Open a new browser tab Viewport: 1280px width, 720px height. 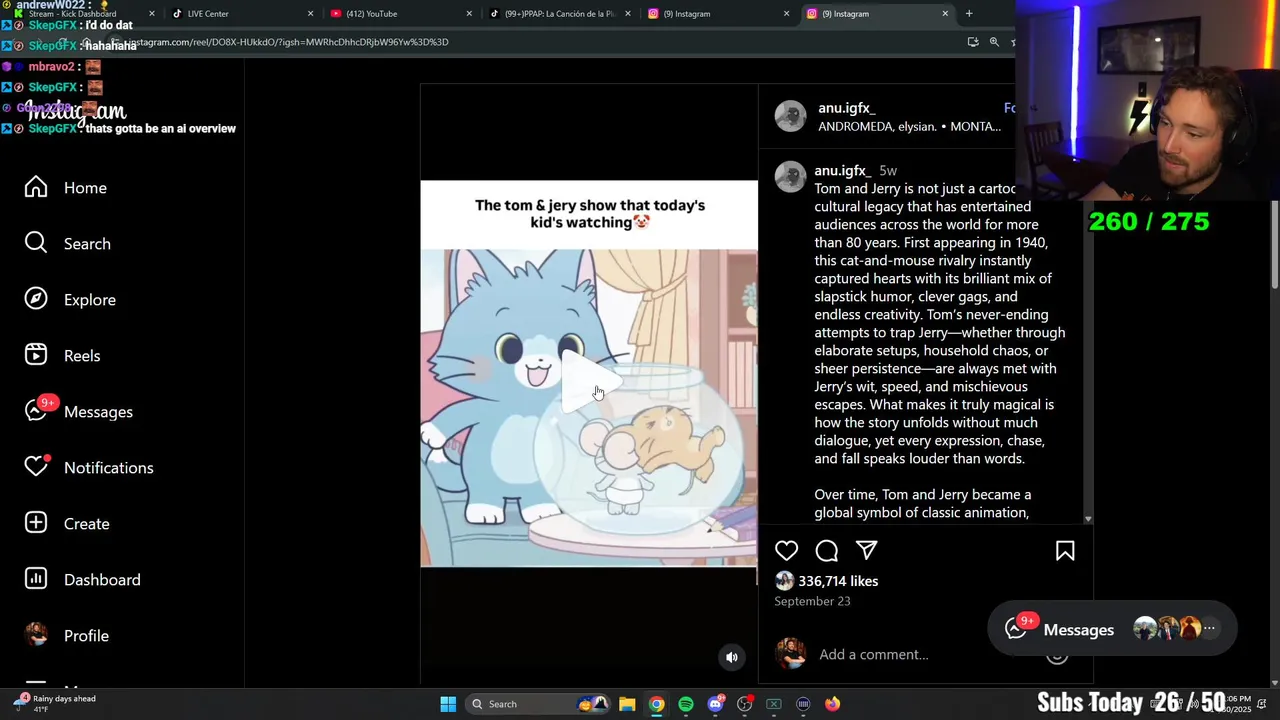click(x=969, y=14)
